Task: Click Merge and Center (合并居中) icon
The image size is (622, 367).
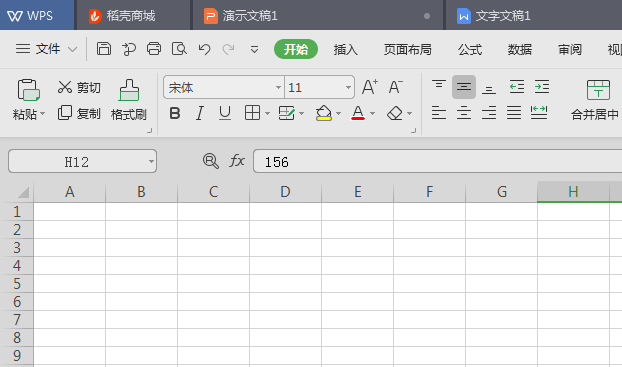Action: (x=598, y=90)
